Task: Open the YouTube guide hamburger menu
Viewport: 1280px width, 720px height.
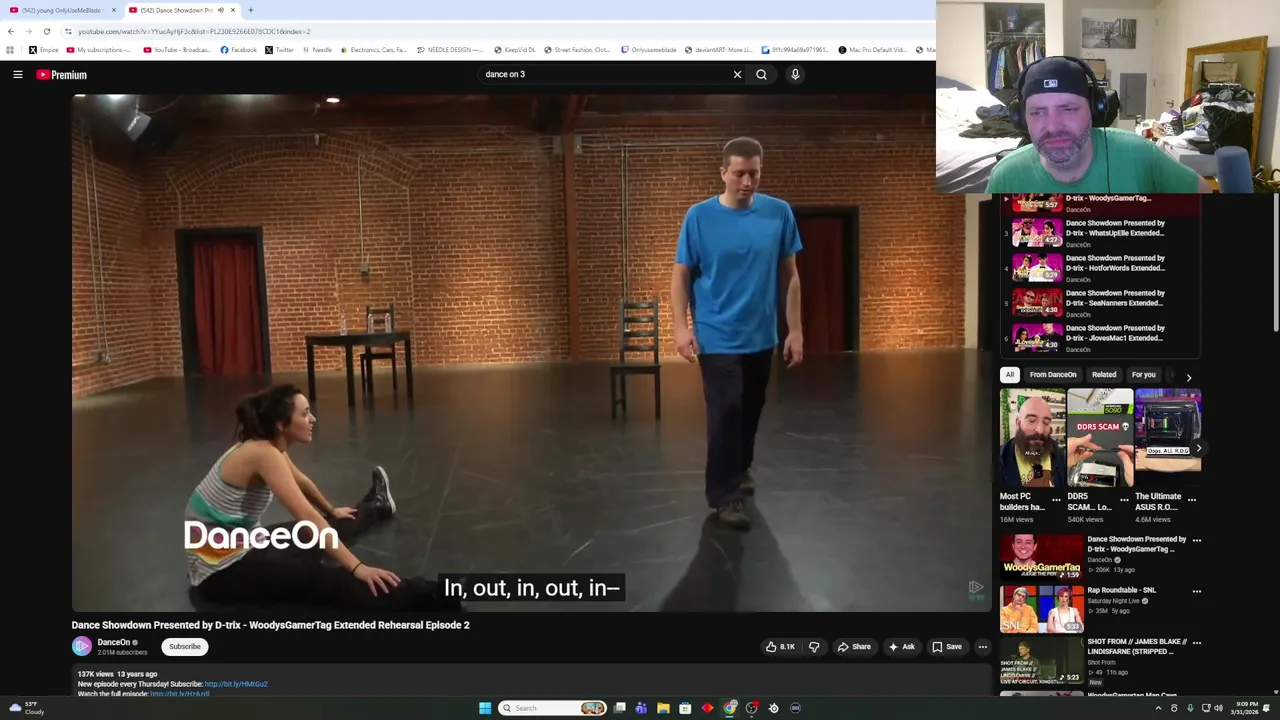Action: tap(18, 74)
